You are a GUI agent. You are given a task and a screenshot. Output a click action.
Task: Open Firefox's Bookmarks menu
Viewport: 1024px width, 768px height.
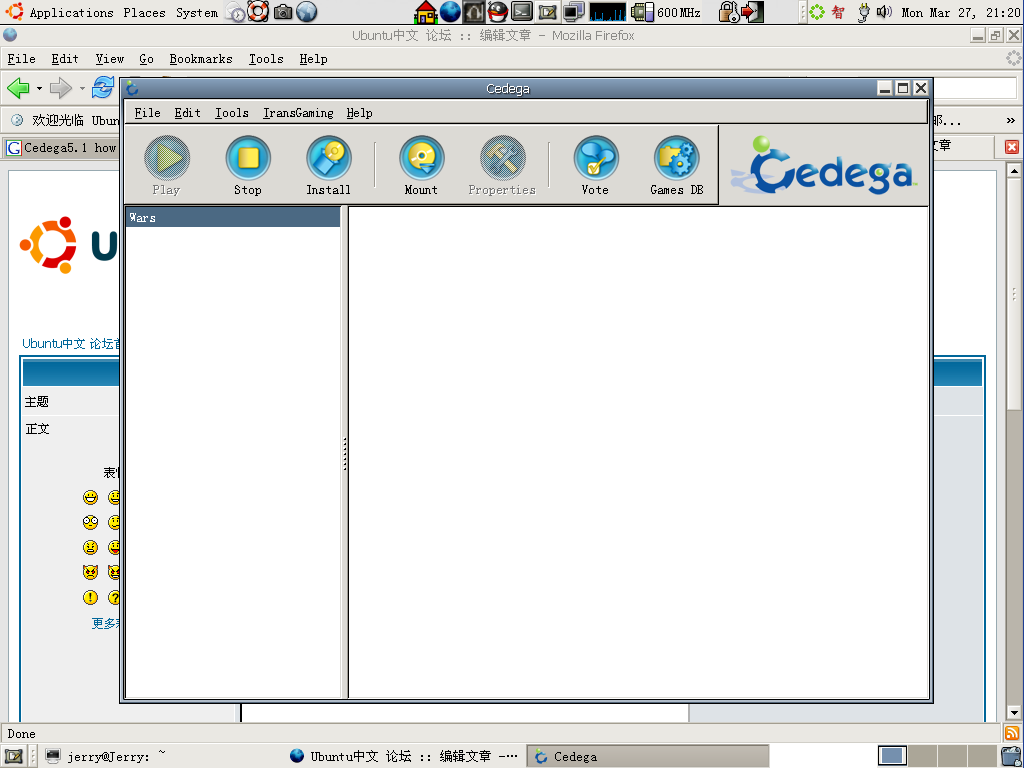[201, 59]
